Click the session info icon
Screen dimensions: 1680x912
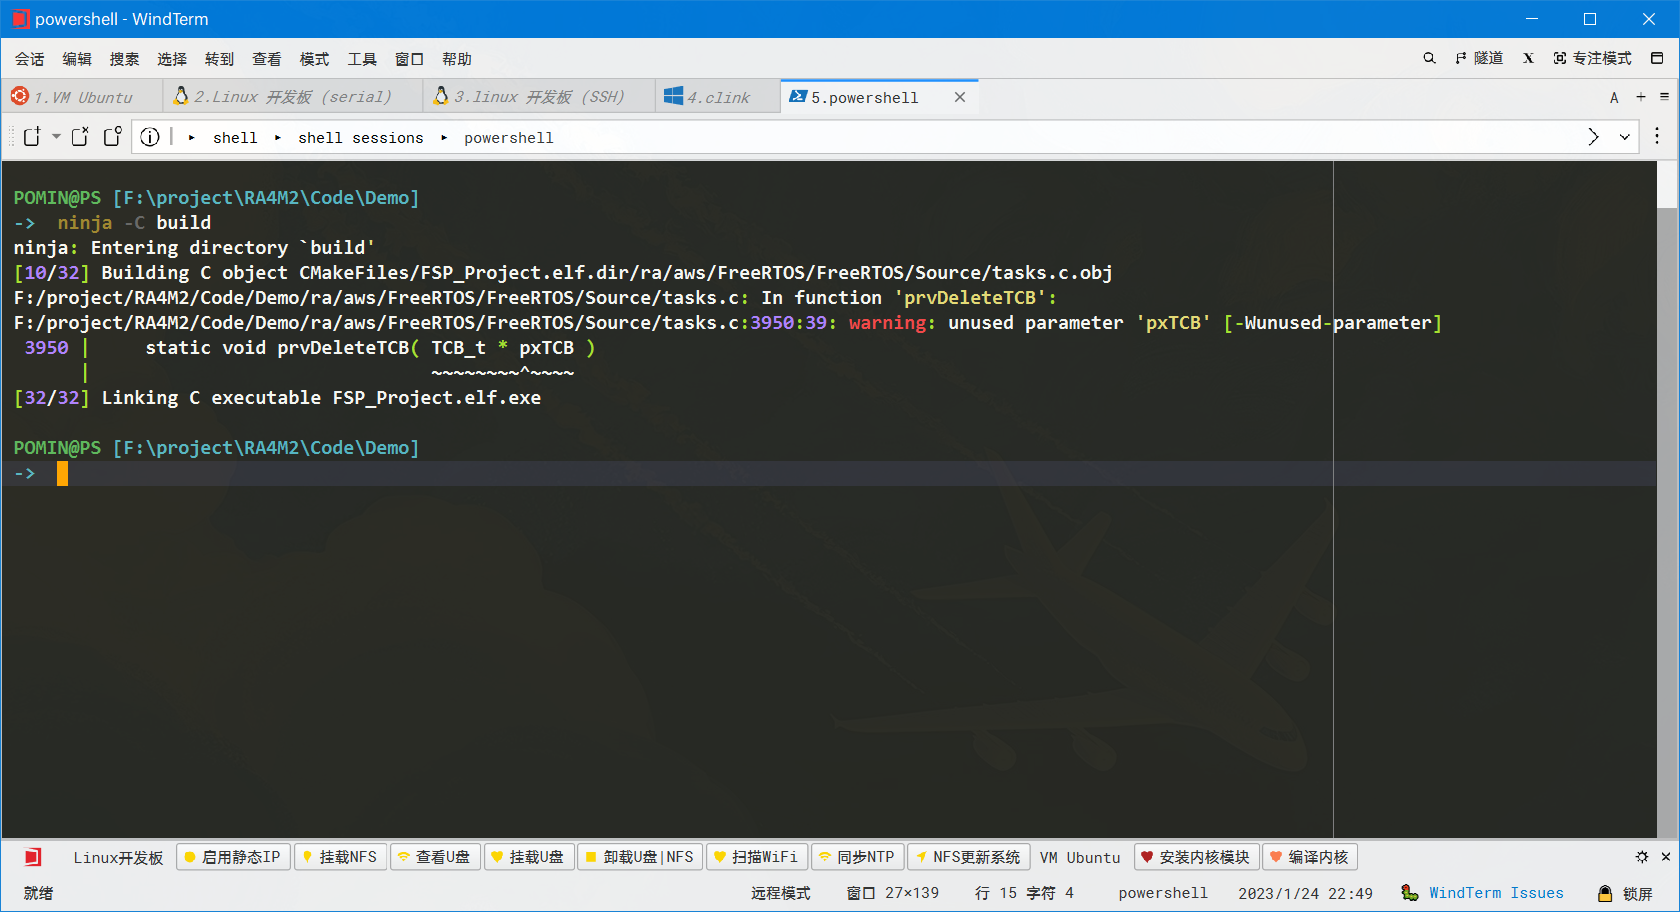coord(150,137)
